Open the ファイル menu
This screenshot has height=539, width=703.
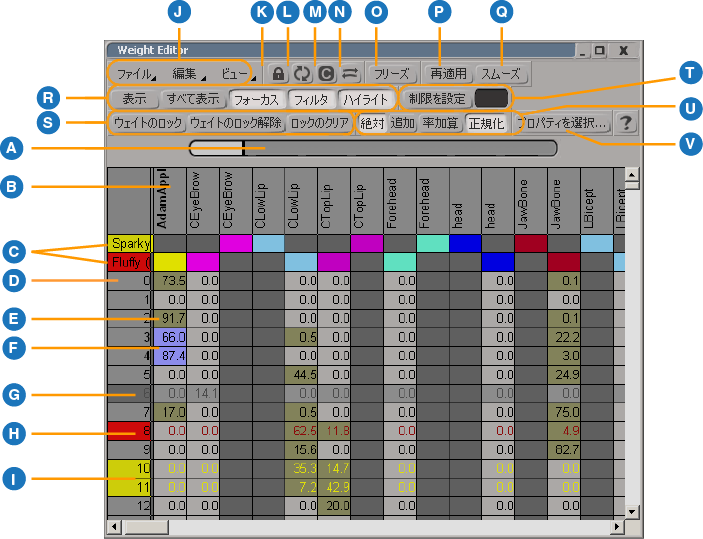135,74
